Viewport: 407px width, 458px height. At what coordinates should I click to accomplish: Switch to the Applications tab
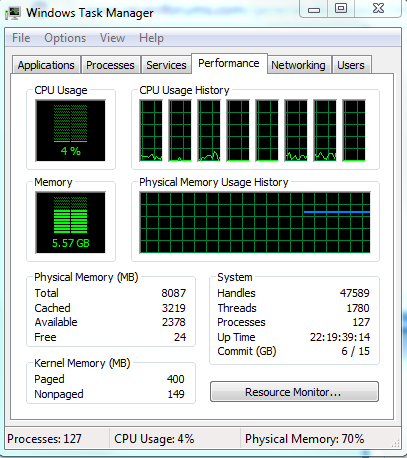(46, 65)
